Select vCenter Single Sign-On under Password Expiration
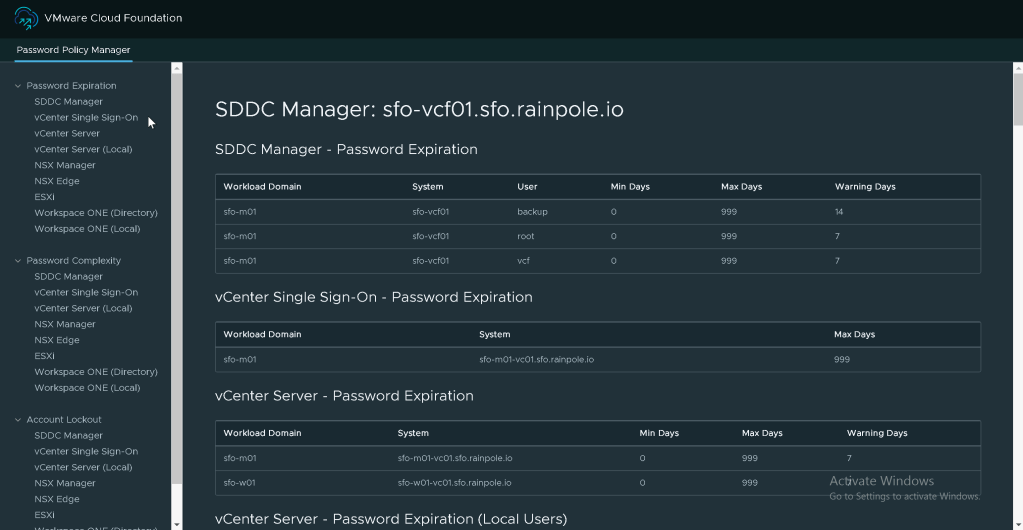The height and width of the screenshot is (530, 1023). point(86,118)
